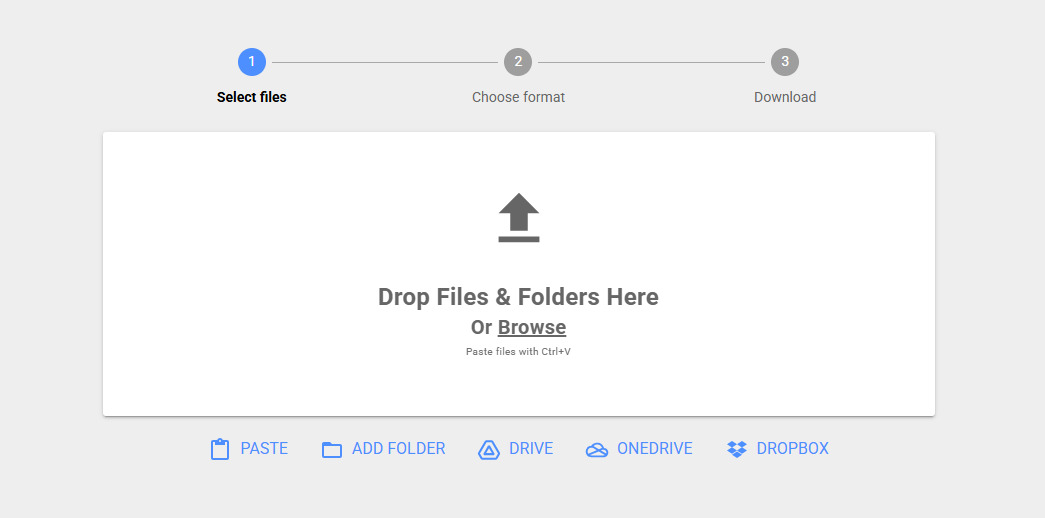Click the DRIVE button label
The width and height of the screenshot is (1045, 518).
click(531, 449)
